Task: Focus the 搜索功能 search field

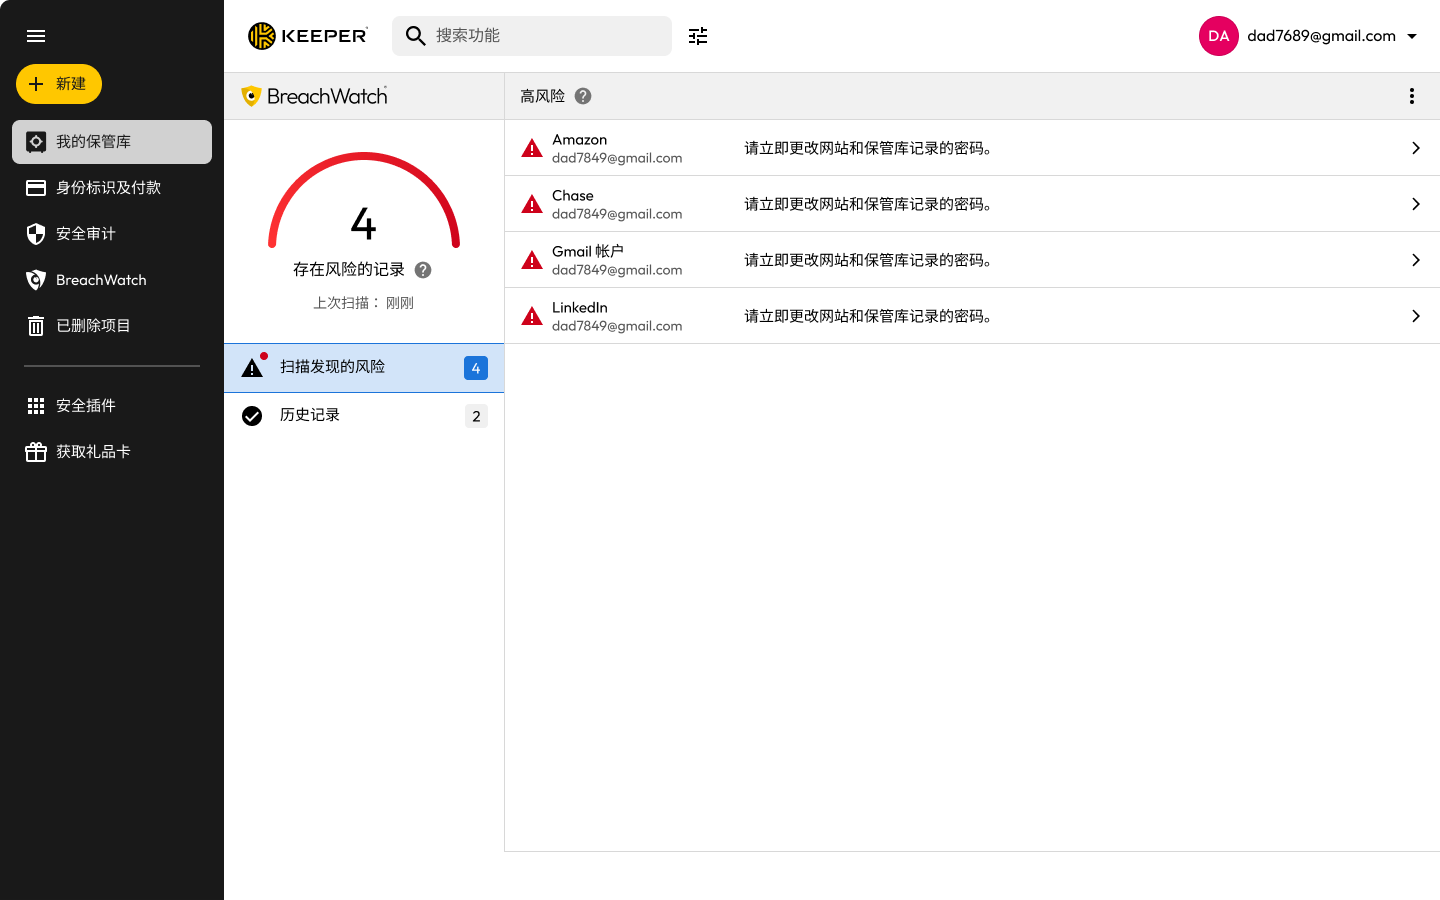Action: [x=532, y=36]
